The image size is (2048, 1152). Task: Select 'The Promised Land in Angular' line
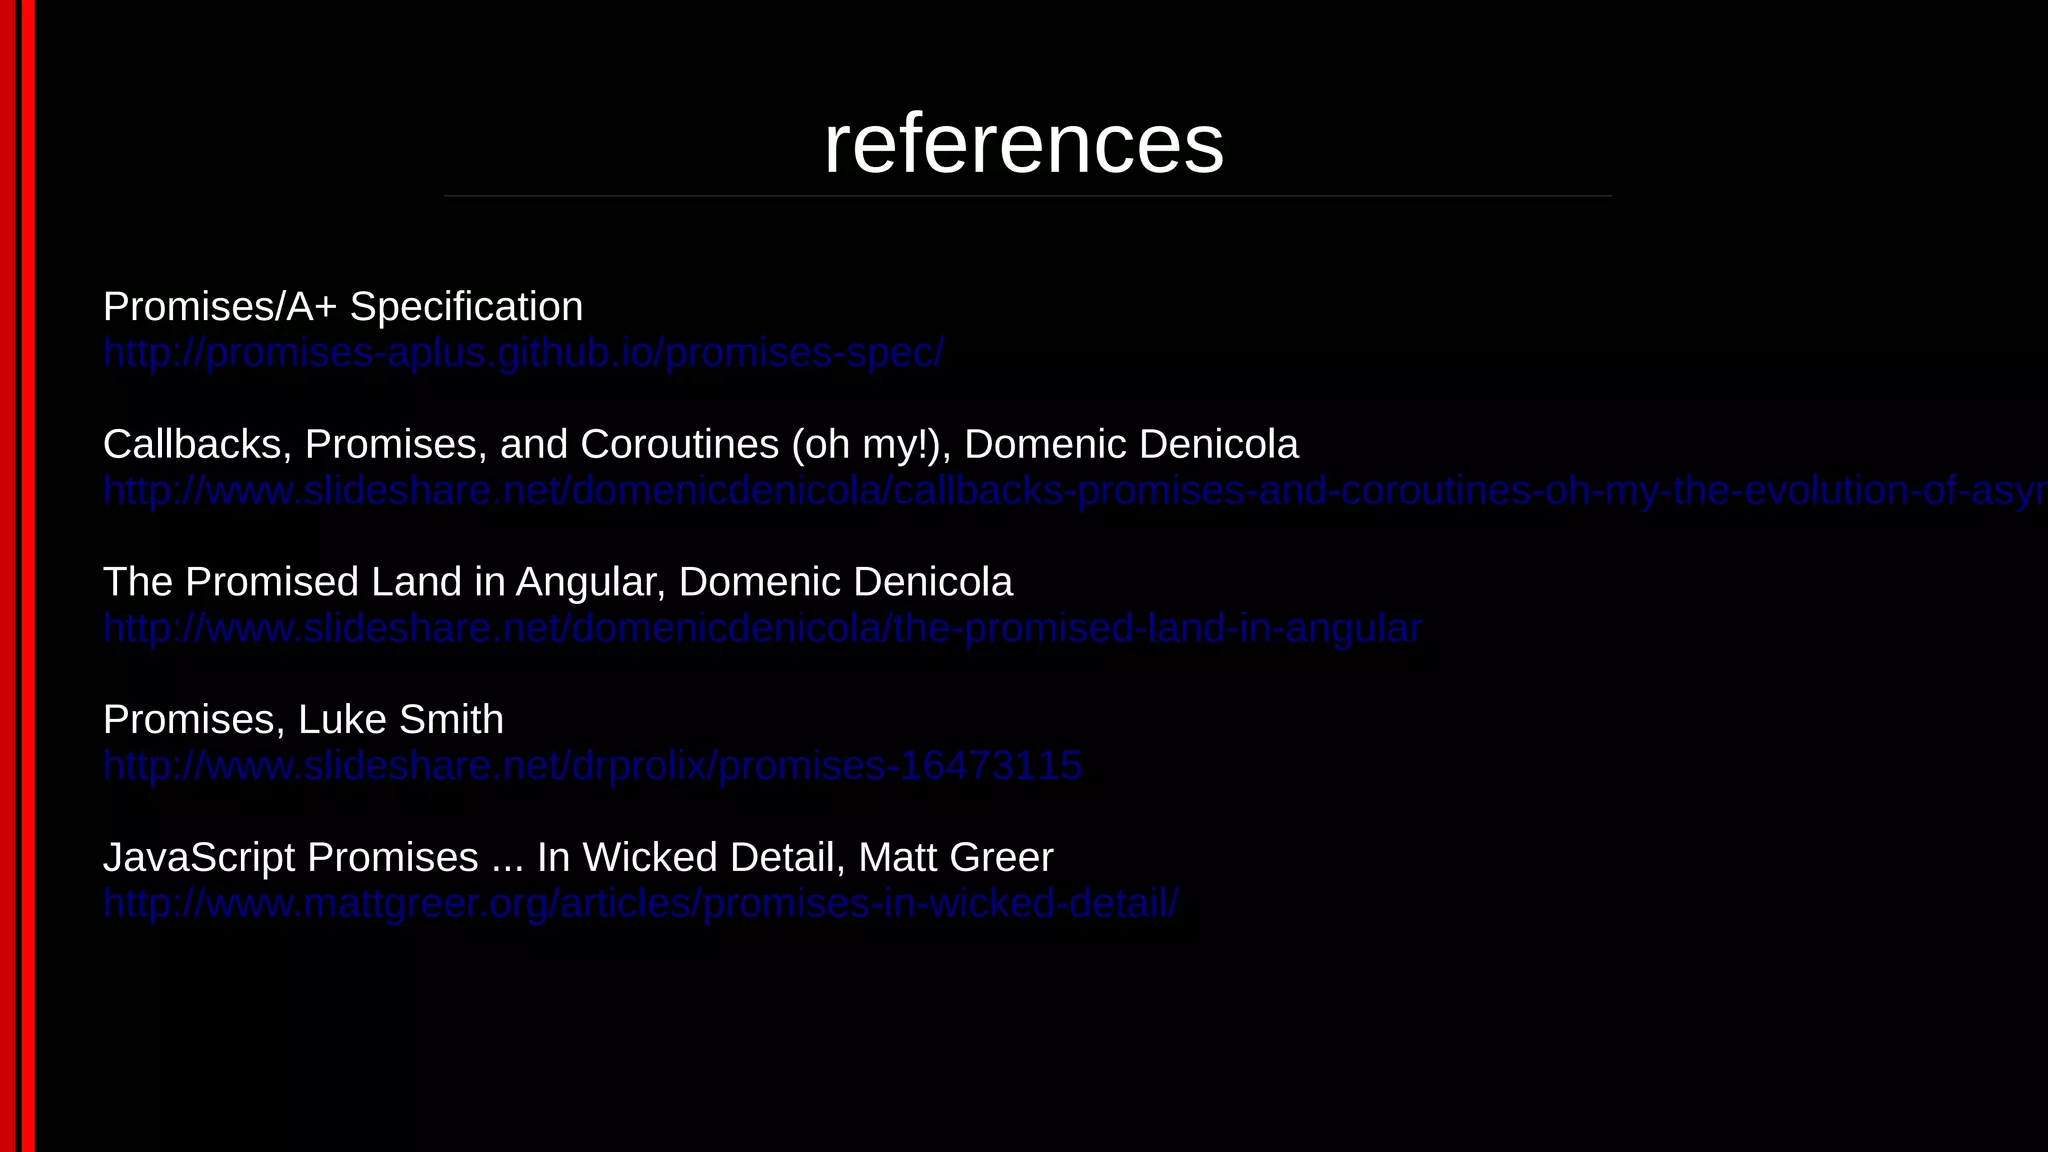click(x=558, y=582)
